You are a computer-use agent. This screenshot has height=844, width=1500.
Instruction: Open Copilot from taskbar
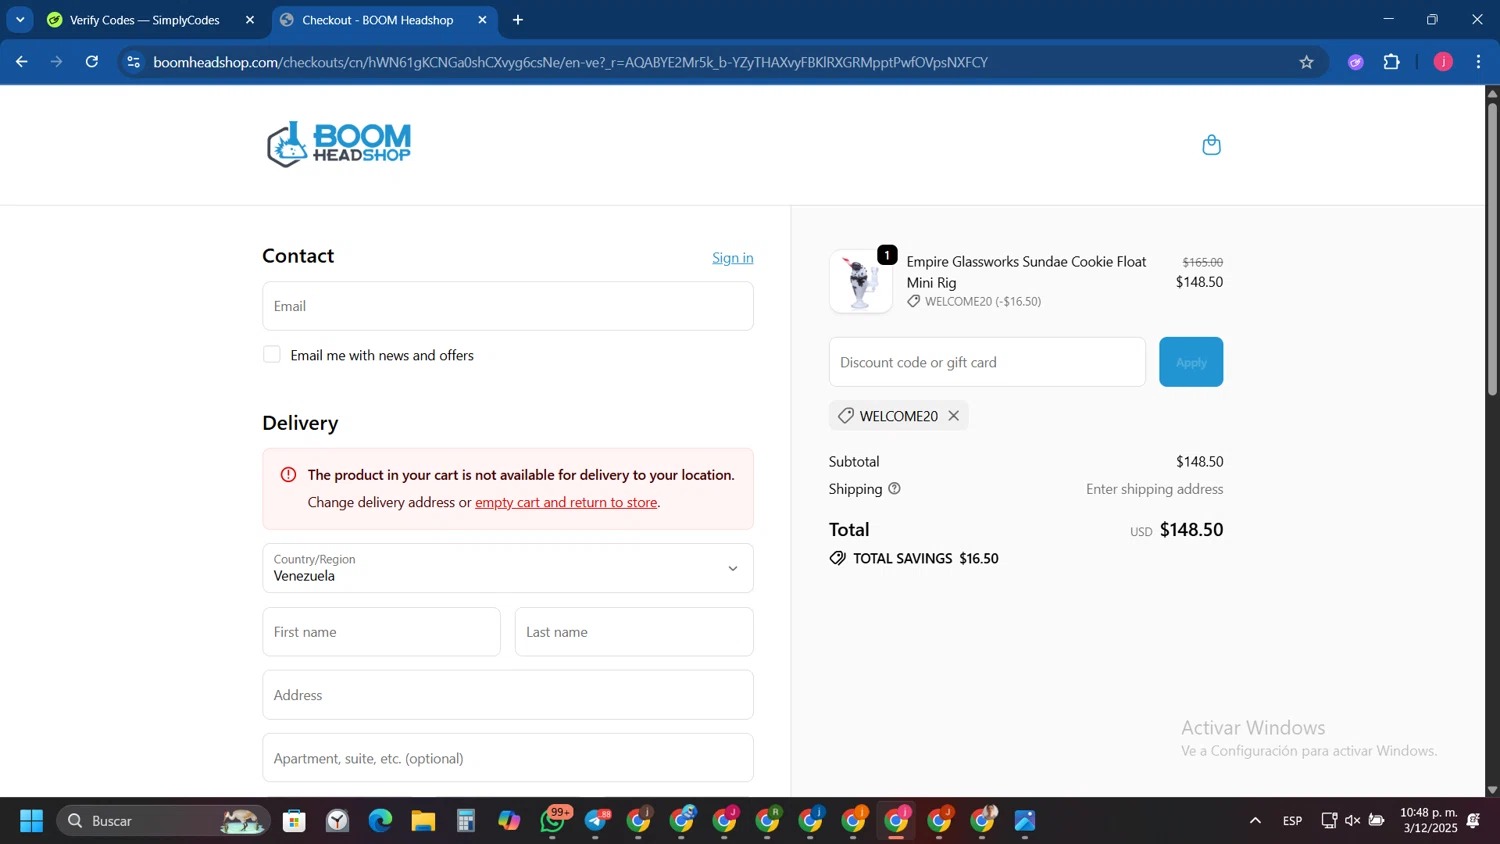pyautogui.click(x=509, y=821)
